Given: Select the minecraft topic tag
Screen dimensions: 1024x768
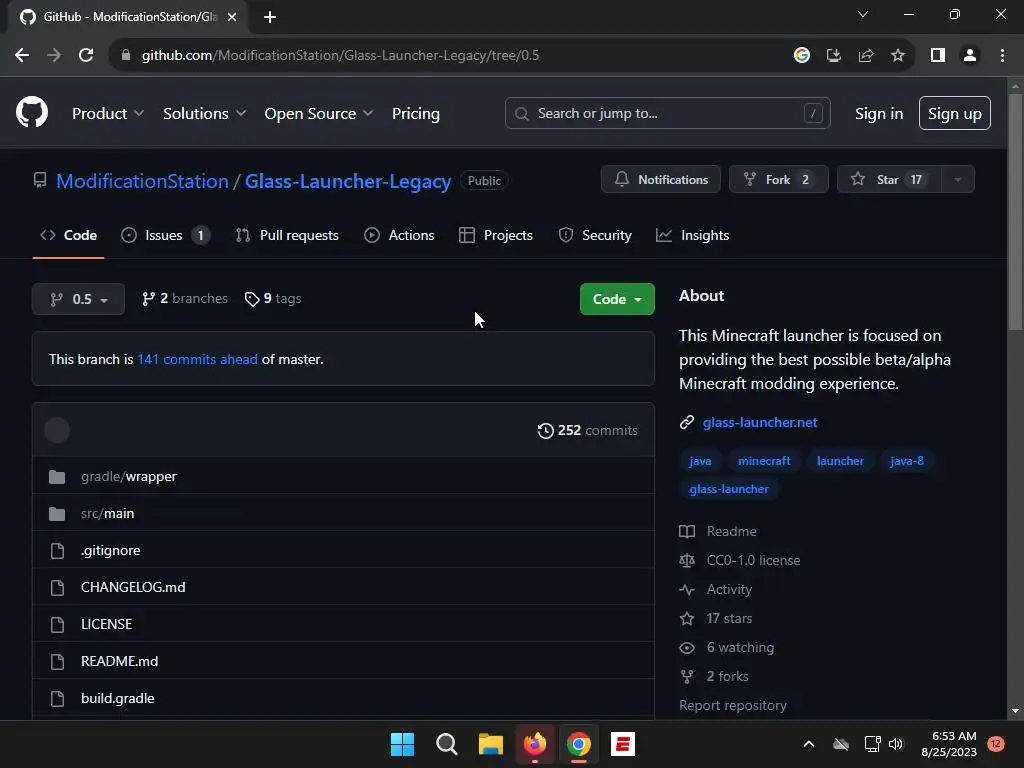Looking at the screenshot, I should coord(764,461).
